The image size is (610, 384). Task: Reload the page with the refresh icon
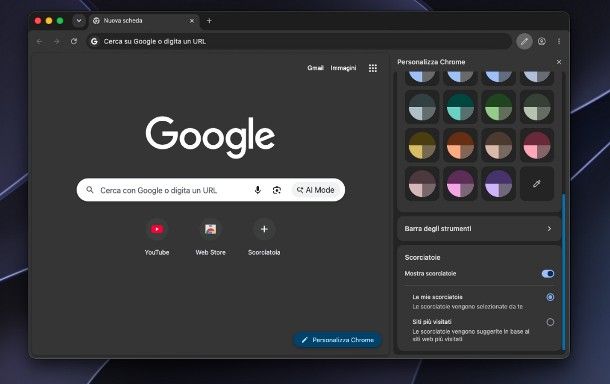point(74,41)
